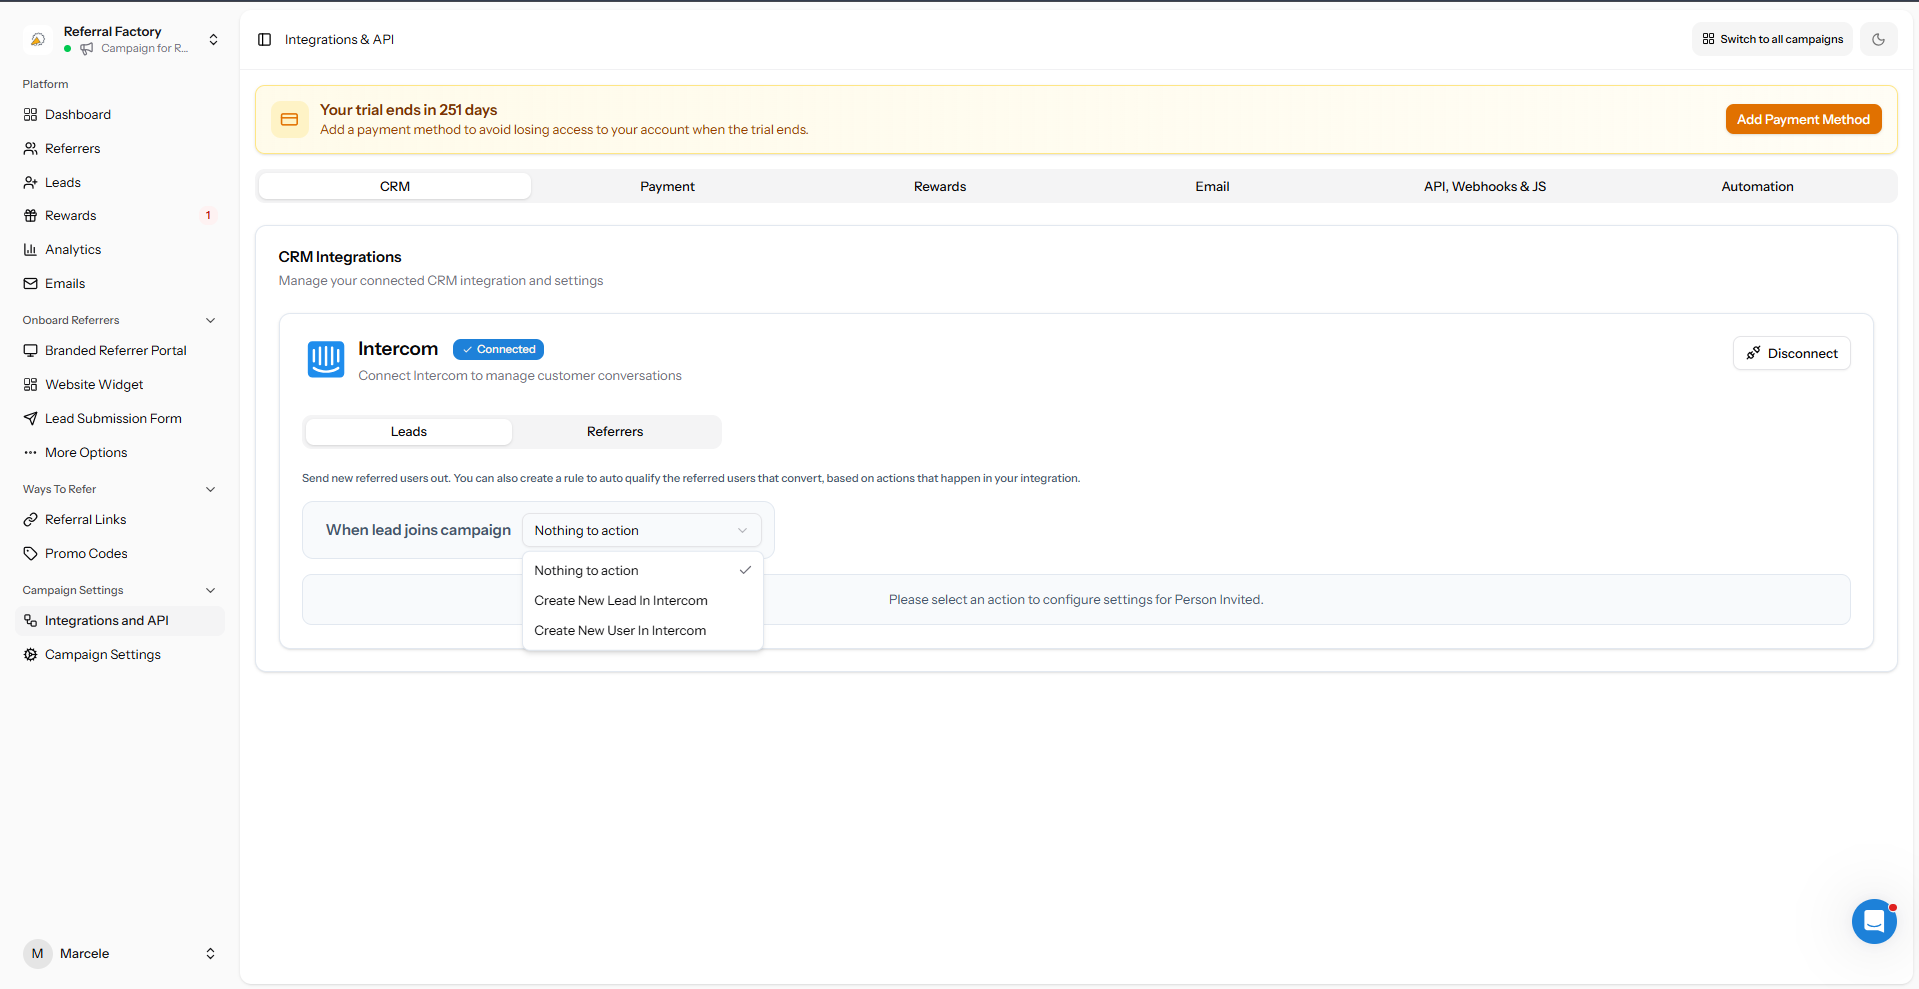Viewport: 1919px width, 989px height.
Task: Click the Campaign Settings gear icon
Action: 31,655
